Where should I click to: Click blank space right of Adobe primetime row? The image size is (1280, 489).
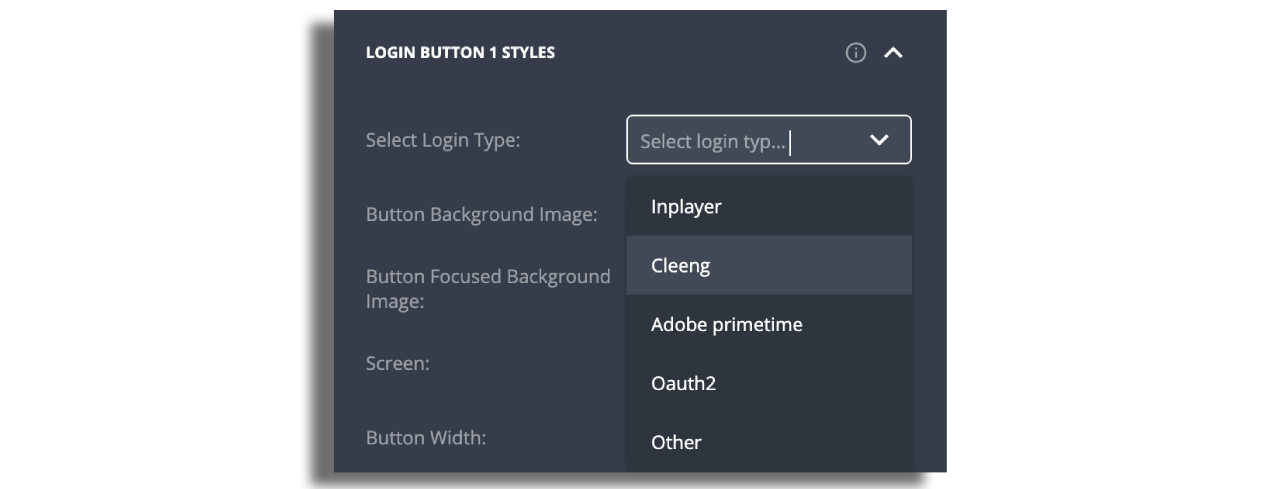click(x=860, y=325)
